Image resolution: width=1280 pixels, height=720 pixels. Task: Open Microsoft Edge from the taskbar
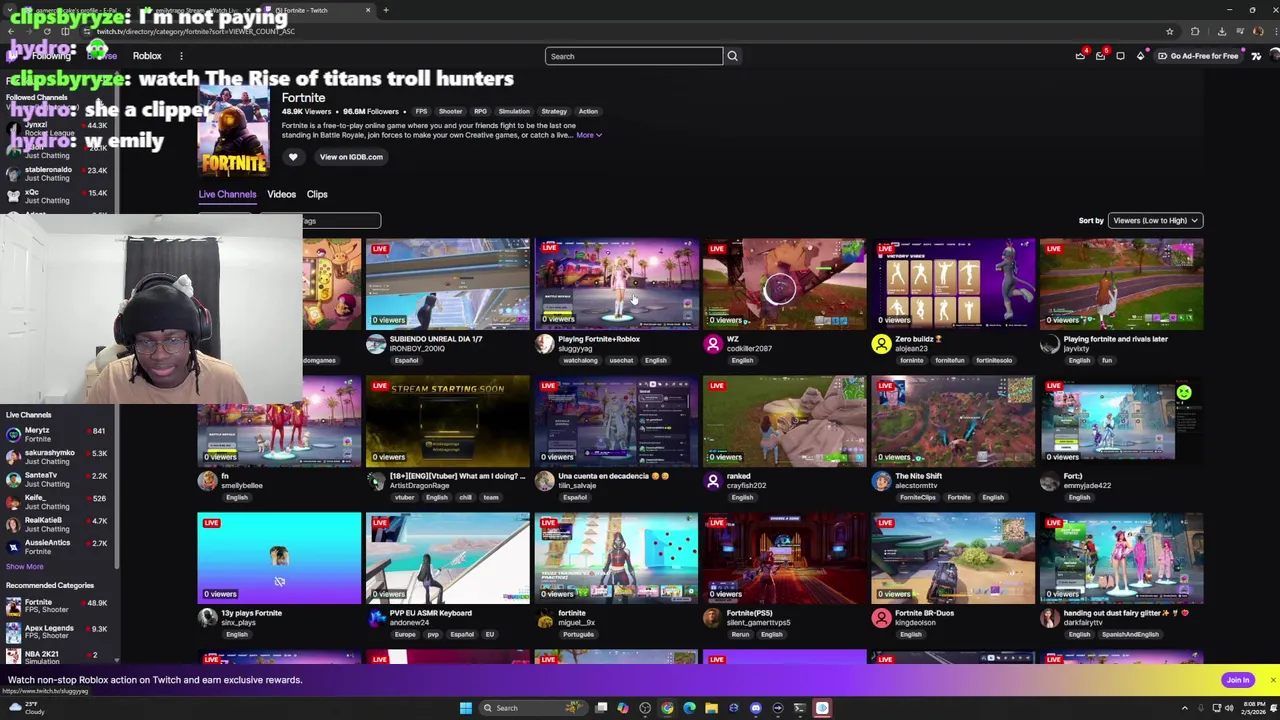pos(689,708)
